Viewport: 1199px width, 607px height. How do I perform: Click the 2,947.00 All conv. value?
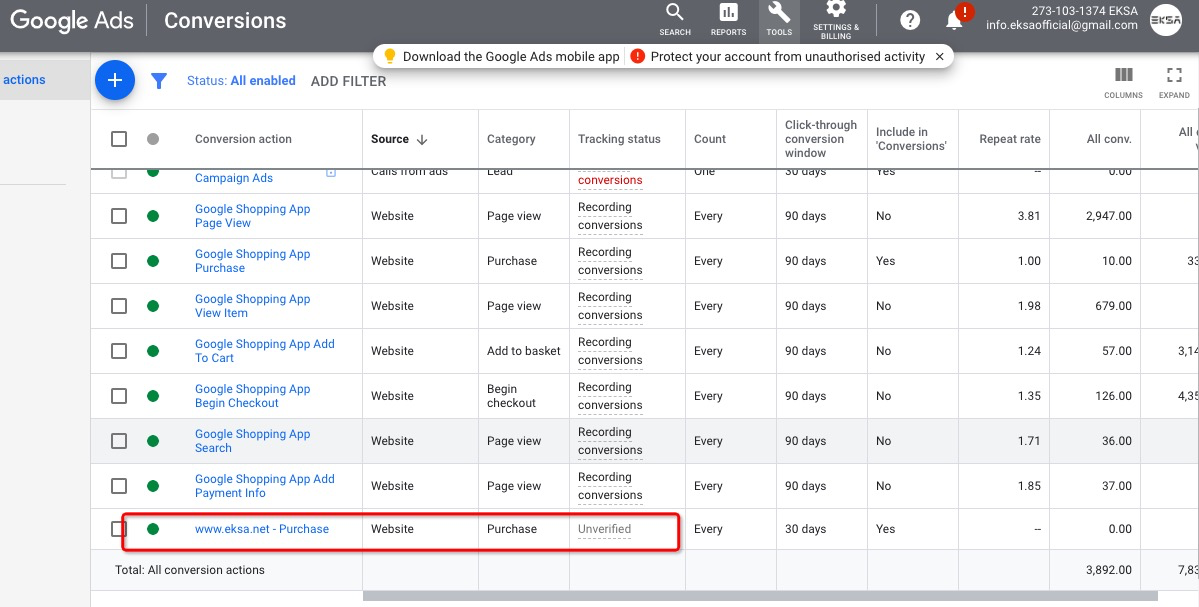click(1109, 216)
